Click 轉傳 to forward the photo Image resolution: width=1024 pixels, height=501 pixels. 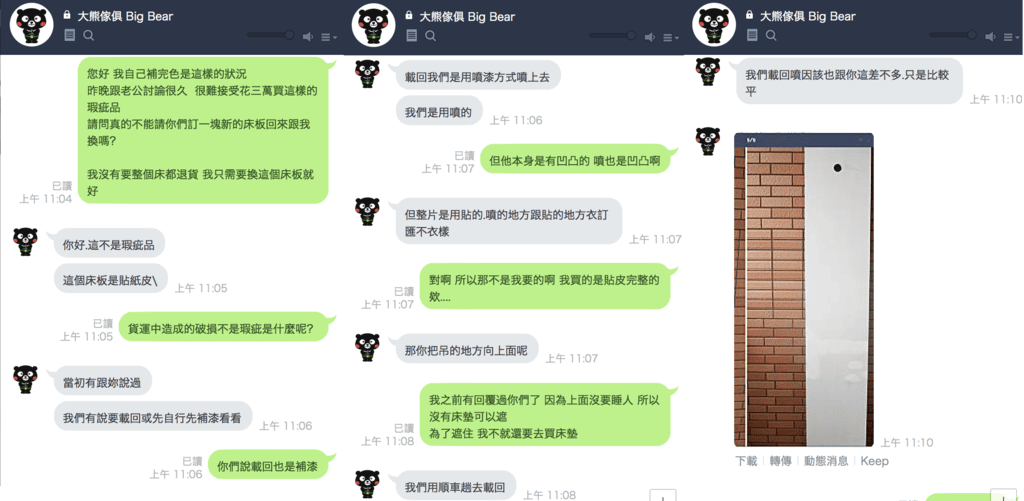click(780, 461)
